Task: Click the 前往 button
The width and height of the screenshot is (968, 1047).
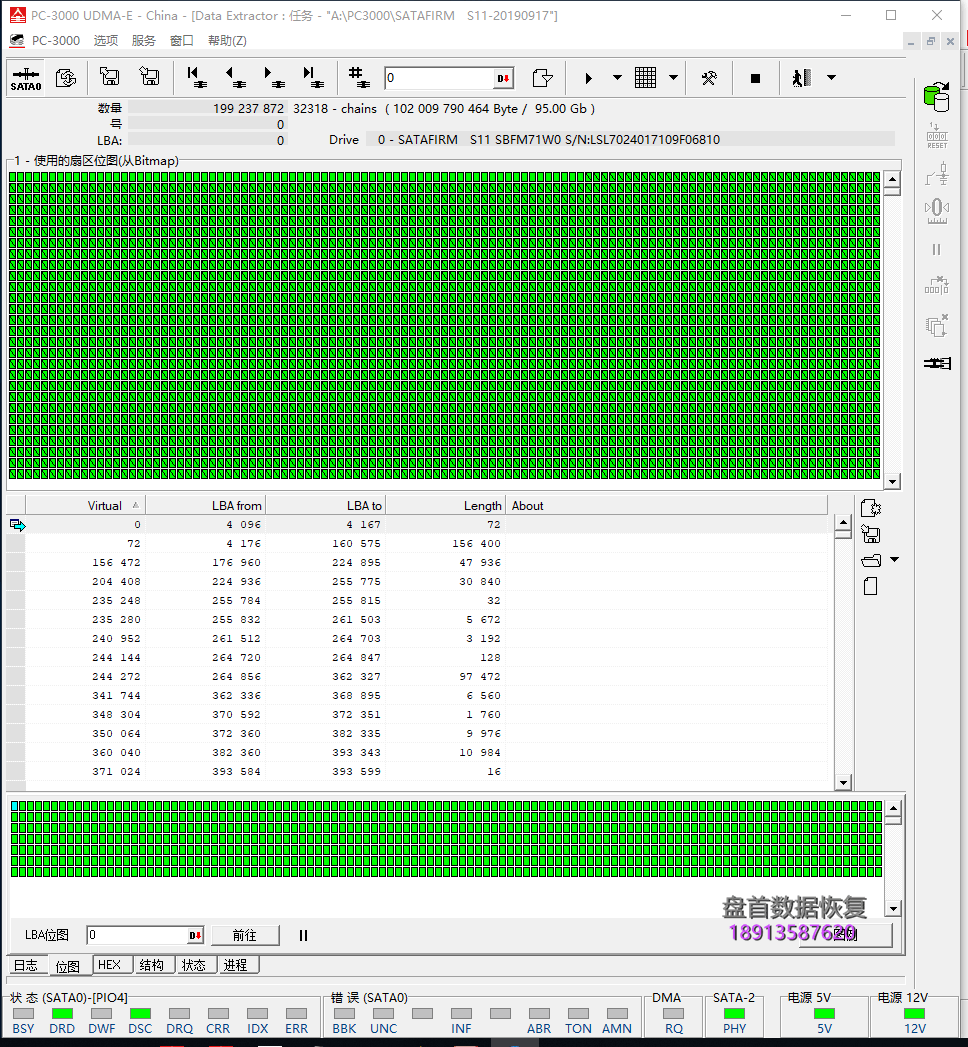Action: (244, 935)
